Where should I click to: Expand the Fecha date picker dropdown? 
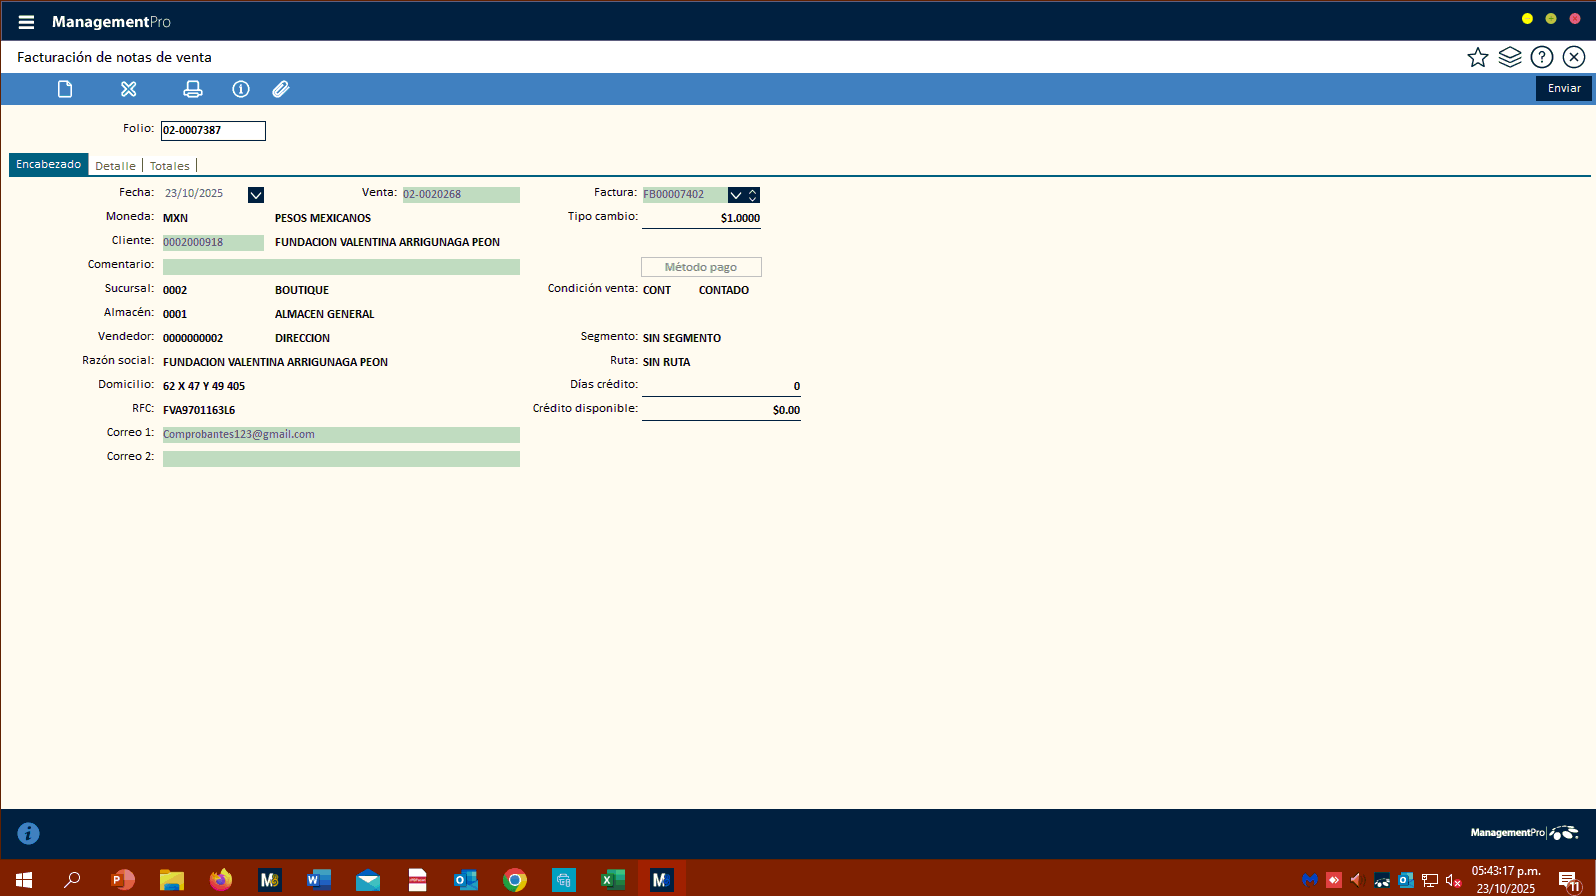coord(256,195)
